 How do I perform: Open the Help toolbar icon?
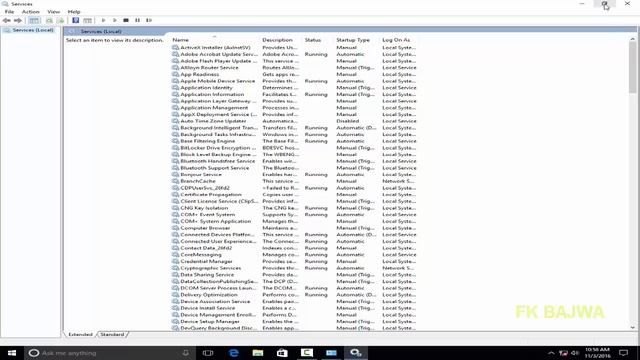pyautogui.click(x=76, y=20)
